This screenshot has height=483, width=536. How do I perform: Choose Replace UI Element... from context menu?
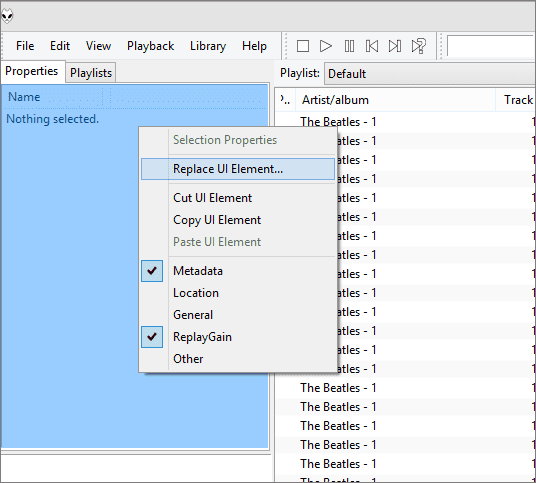tap(238, 169)
